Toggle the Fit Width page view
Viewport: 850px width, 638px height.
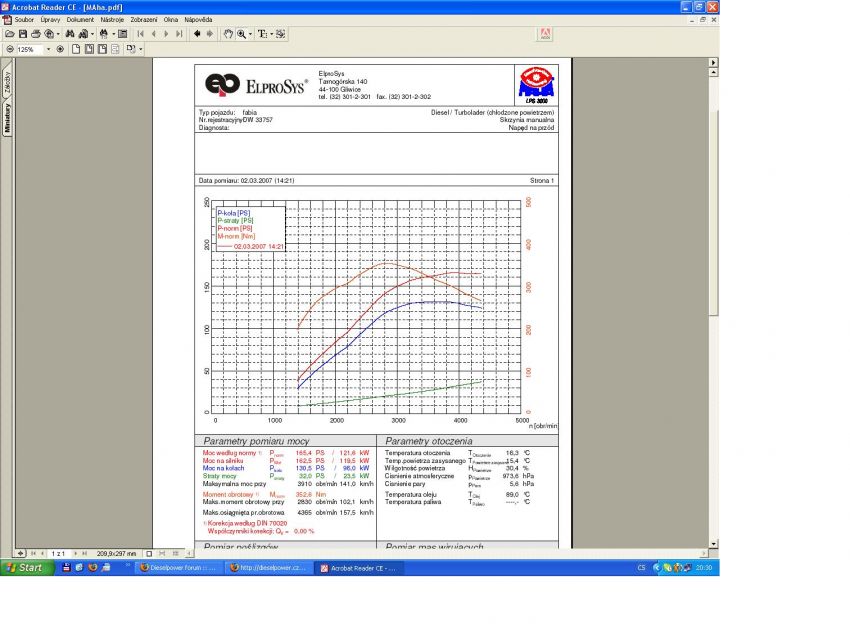pos(102,49)
